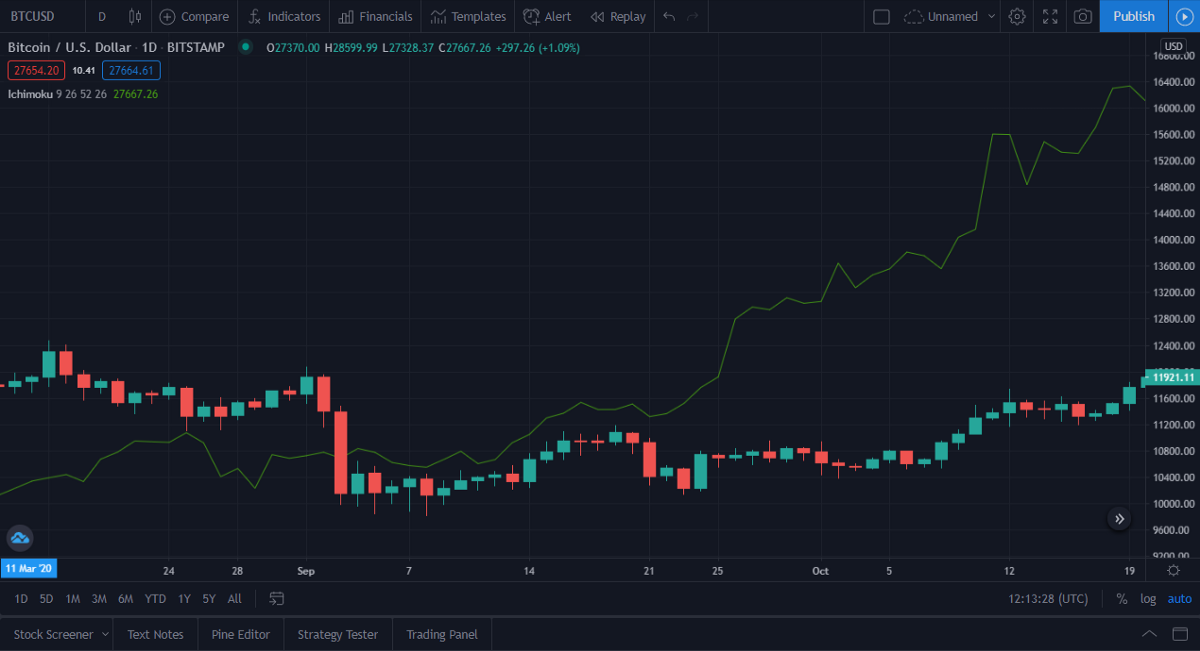Open the go-to-date calendar icon
Viewport: 1200px width, 651px height.
point(277,598)
